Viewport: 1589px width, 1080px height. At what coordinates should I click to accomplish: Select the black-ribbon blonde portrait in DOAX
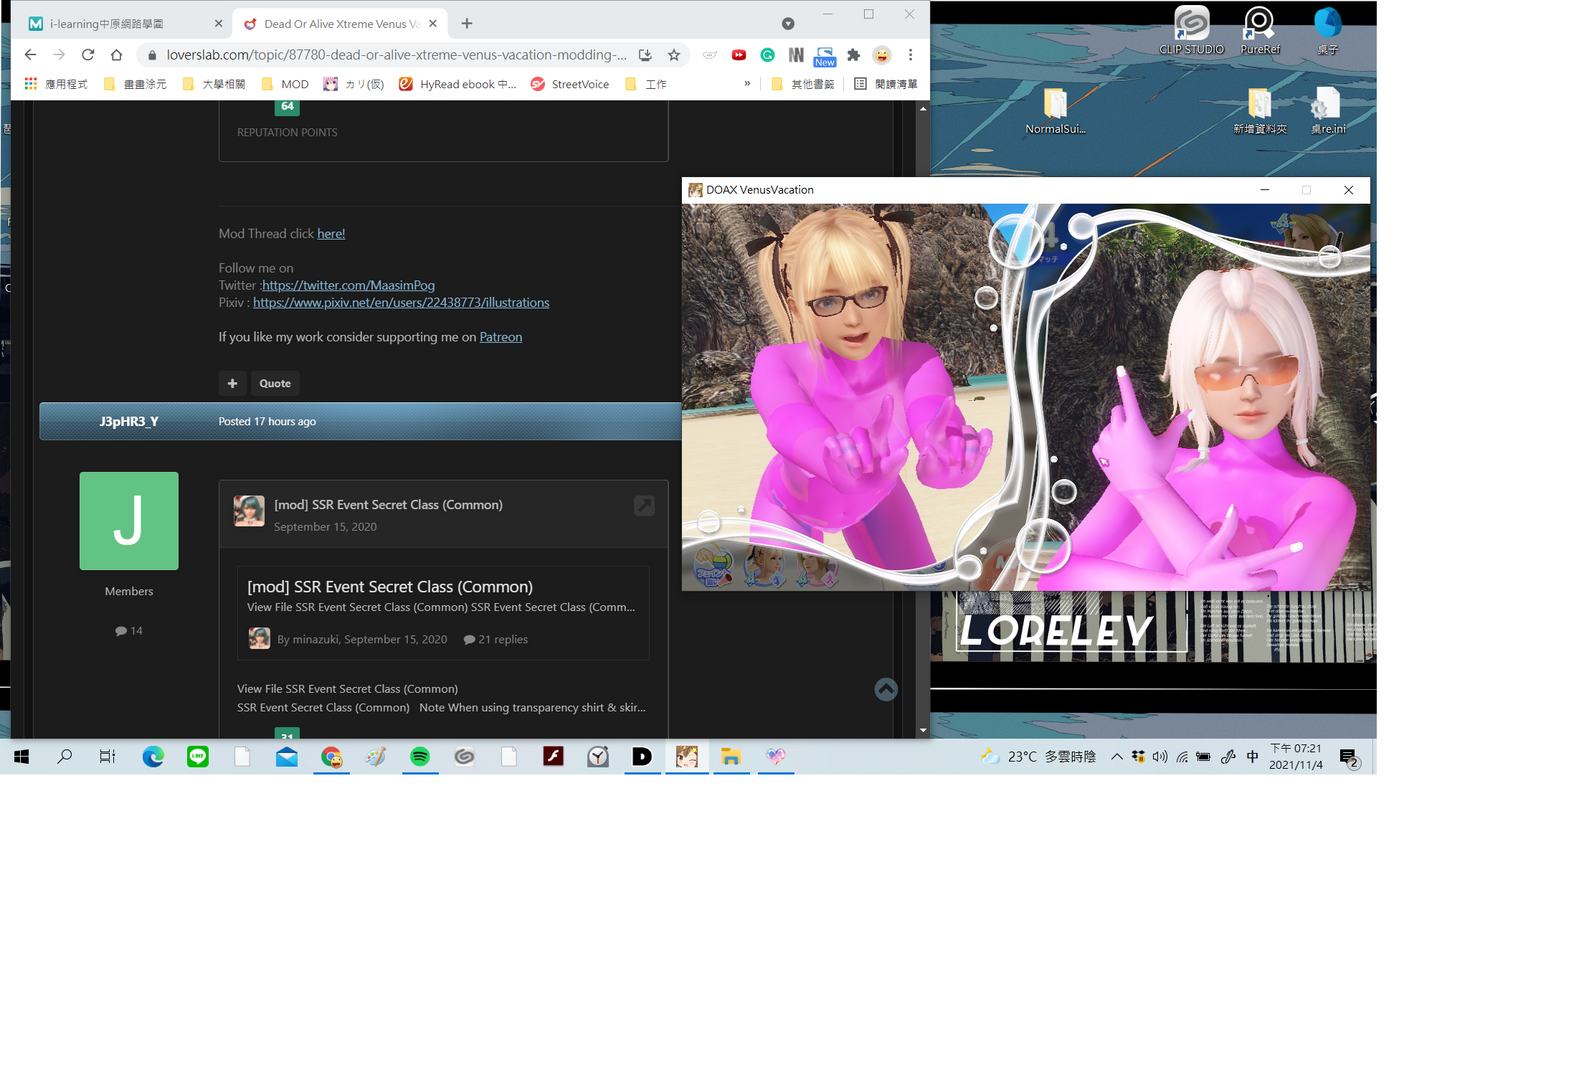click(x=765, y=567)
